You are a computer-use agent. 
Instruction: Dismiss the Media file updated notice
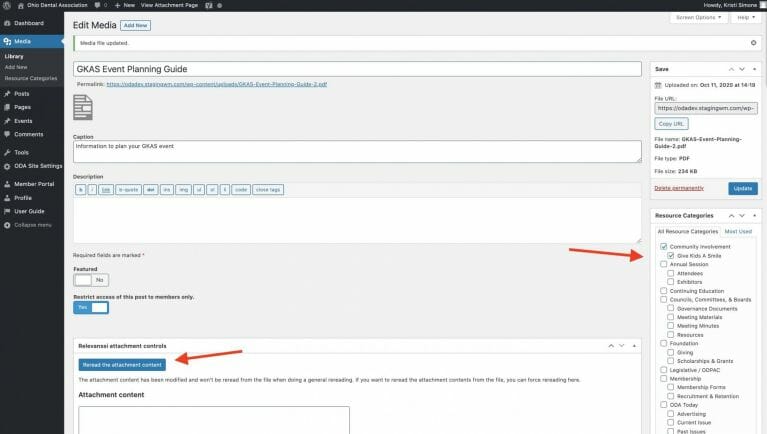[753, 43]
